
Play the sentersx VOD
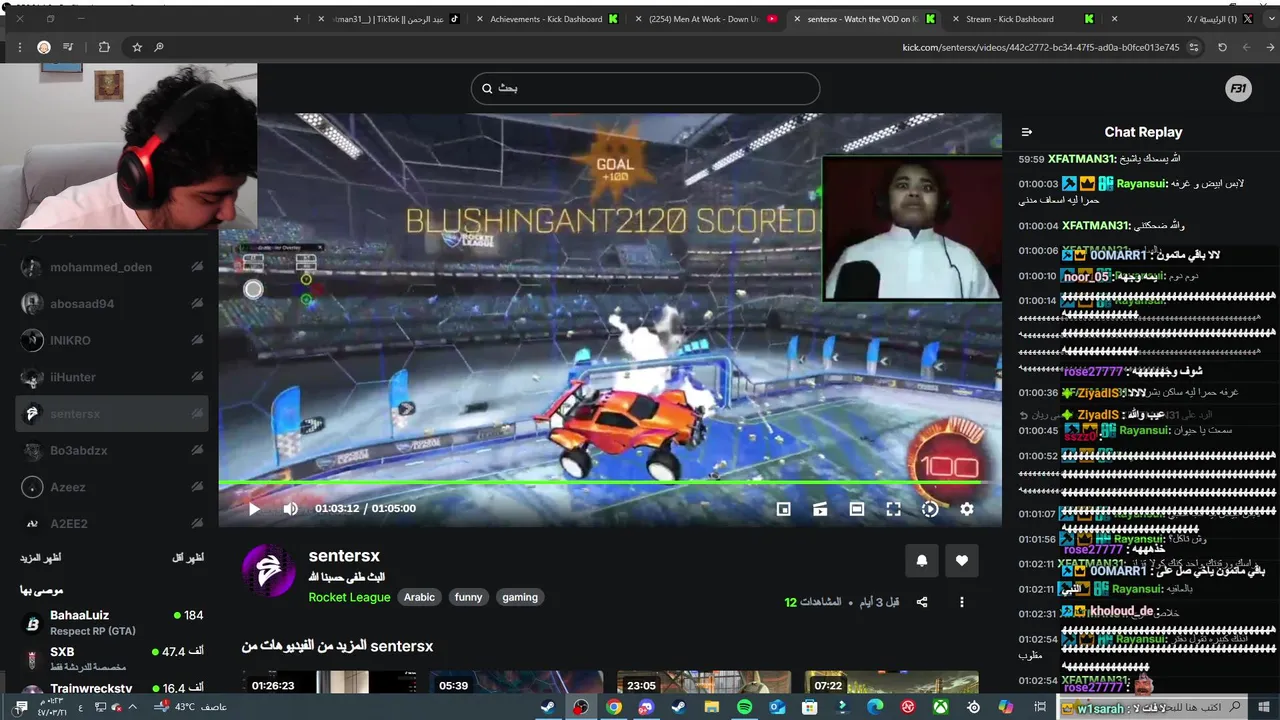[x=254, y=509]
